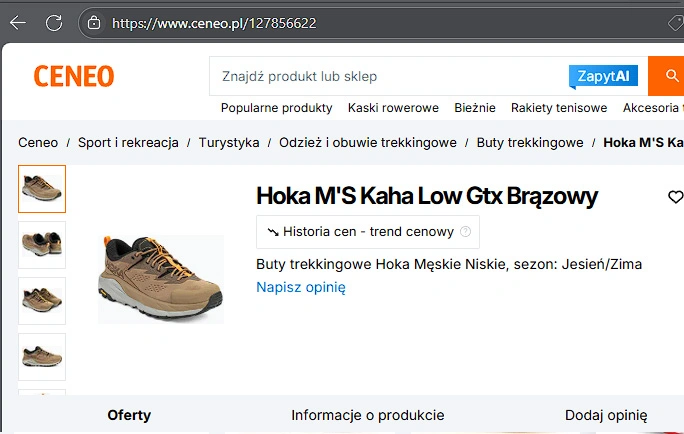The width and height of the screenshot is (684, 434).
Task: Open Rakiety tenisowe link
Action: pos(559,108)
